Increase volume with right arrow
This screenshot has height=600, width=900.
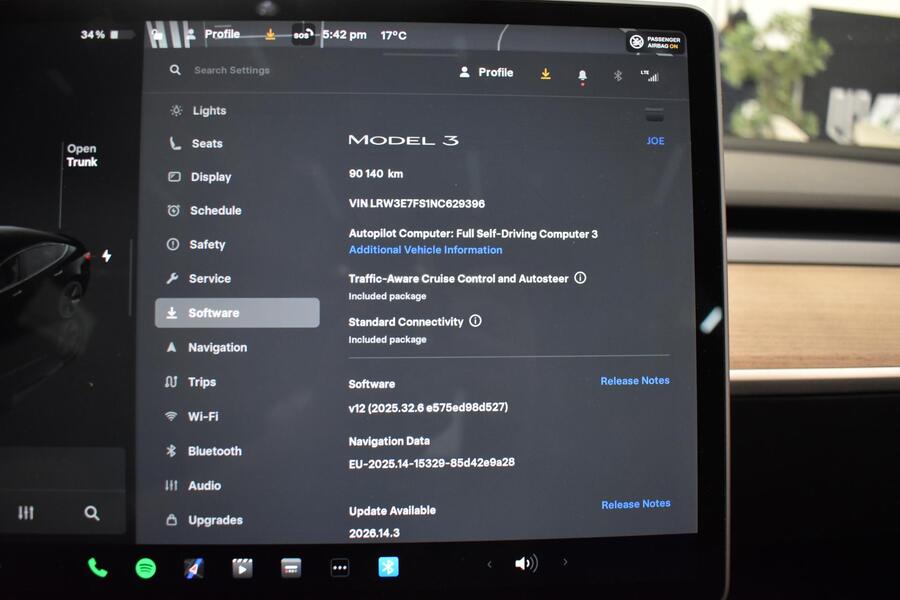pyautogui.click(x=565, y=562)
